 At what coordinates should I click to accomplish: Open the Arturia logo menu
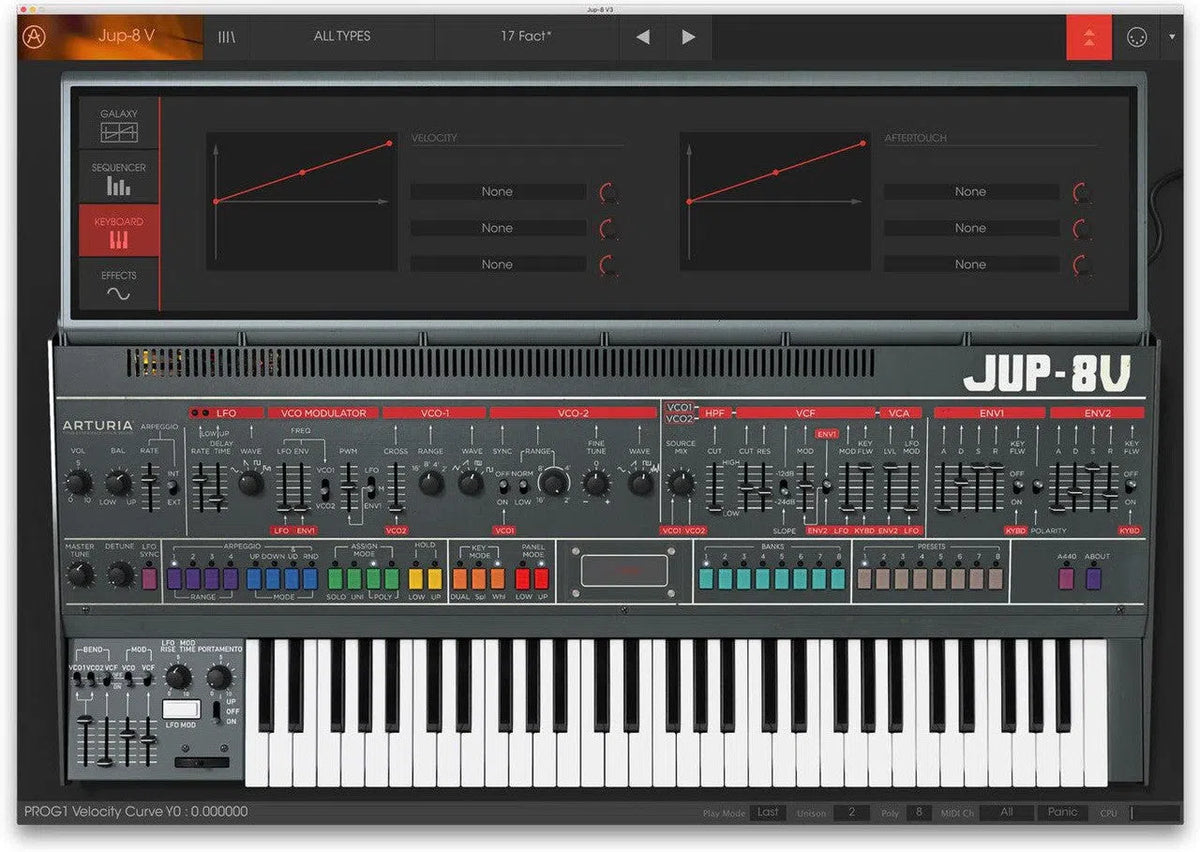pos(32,36)
